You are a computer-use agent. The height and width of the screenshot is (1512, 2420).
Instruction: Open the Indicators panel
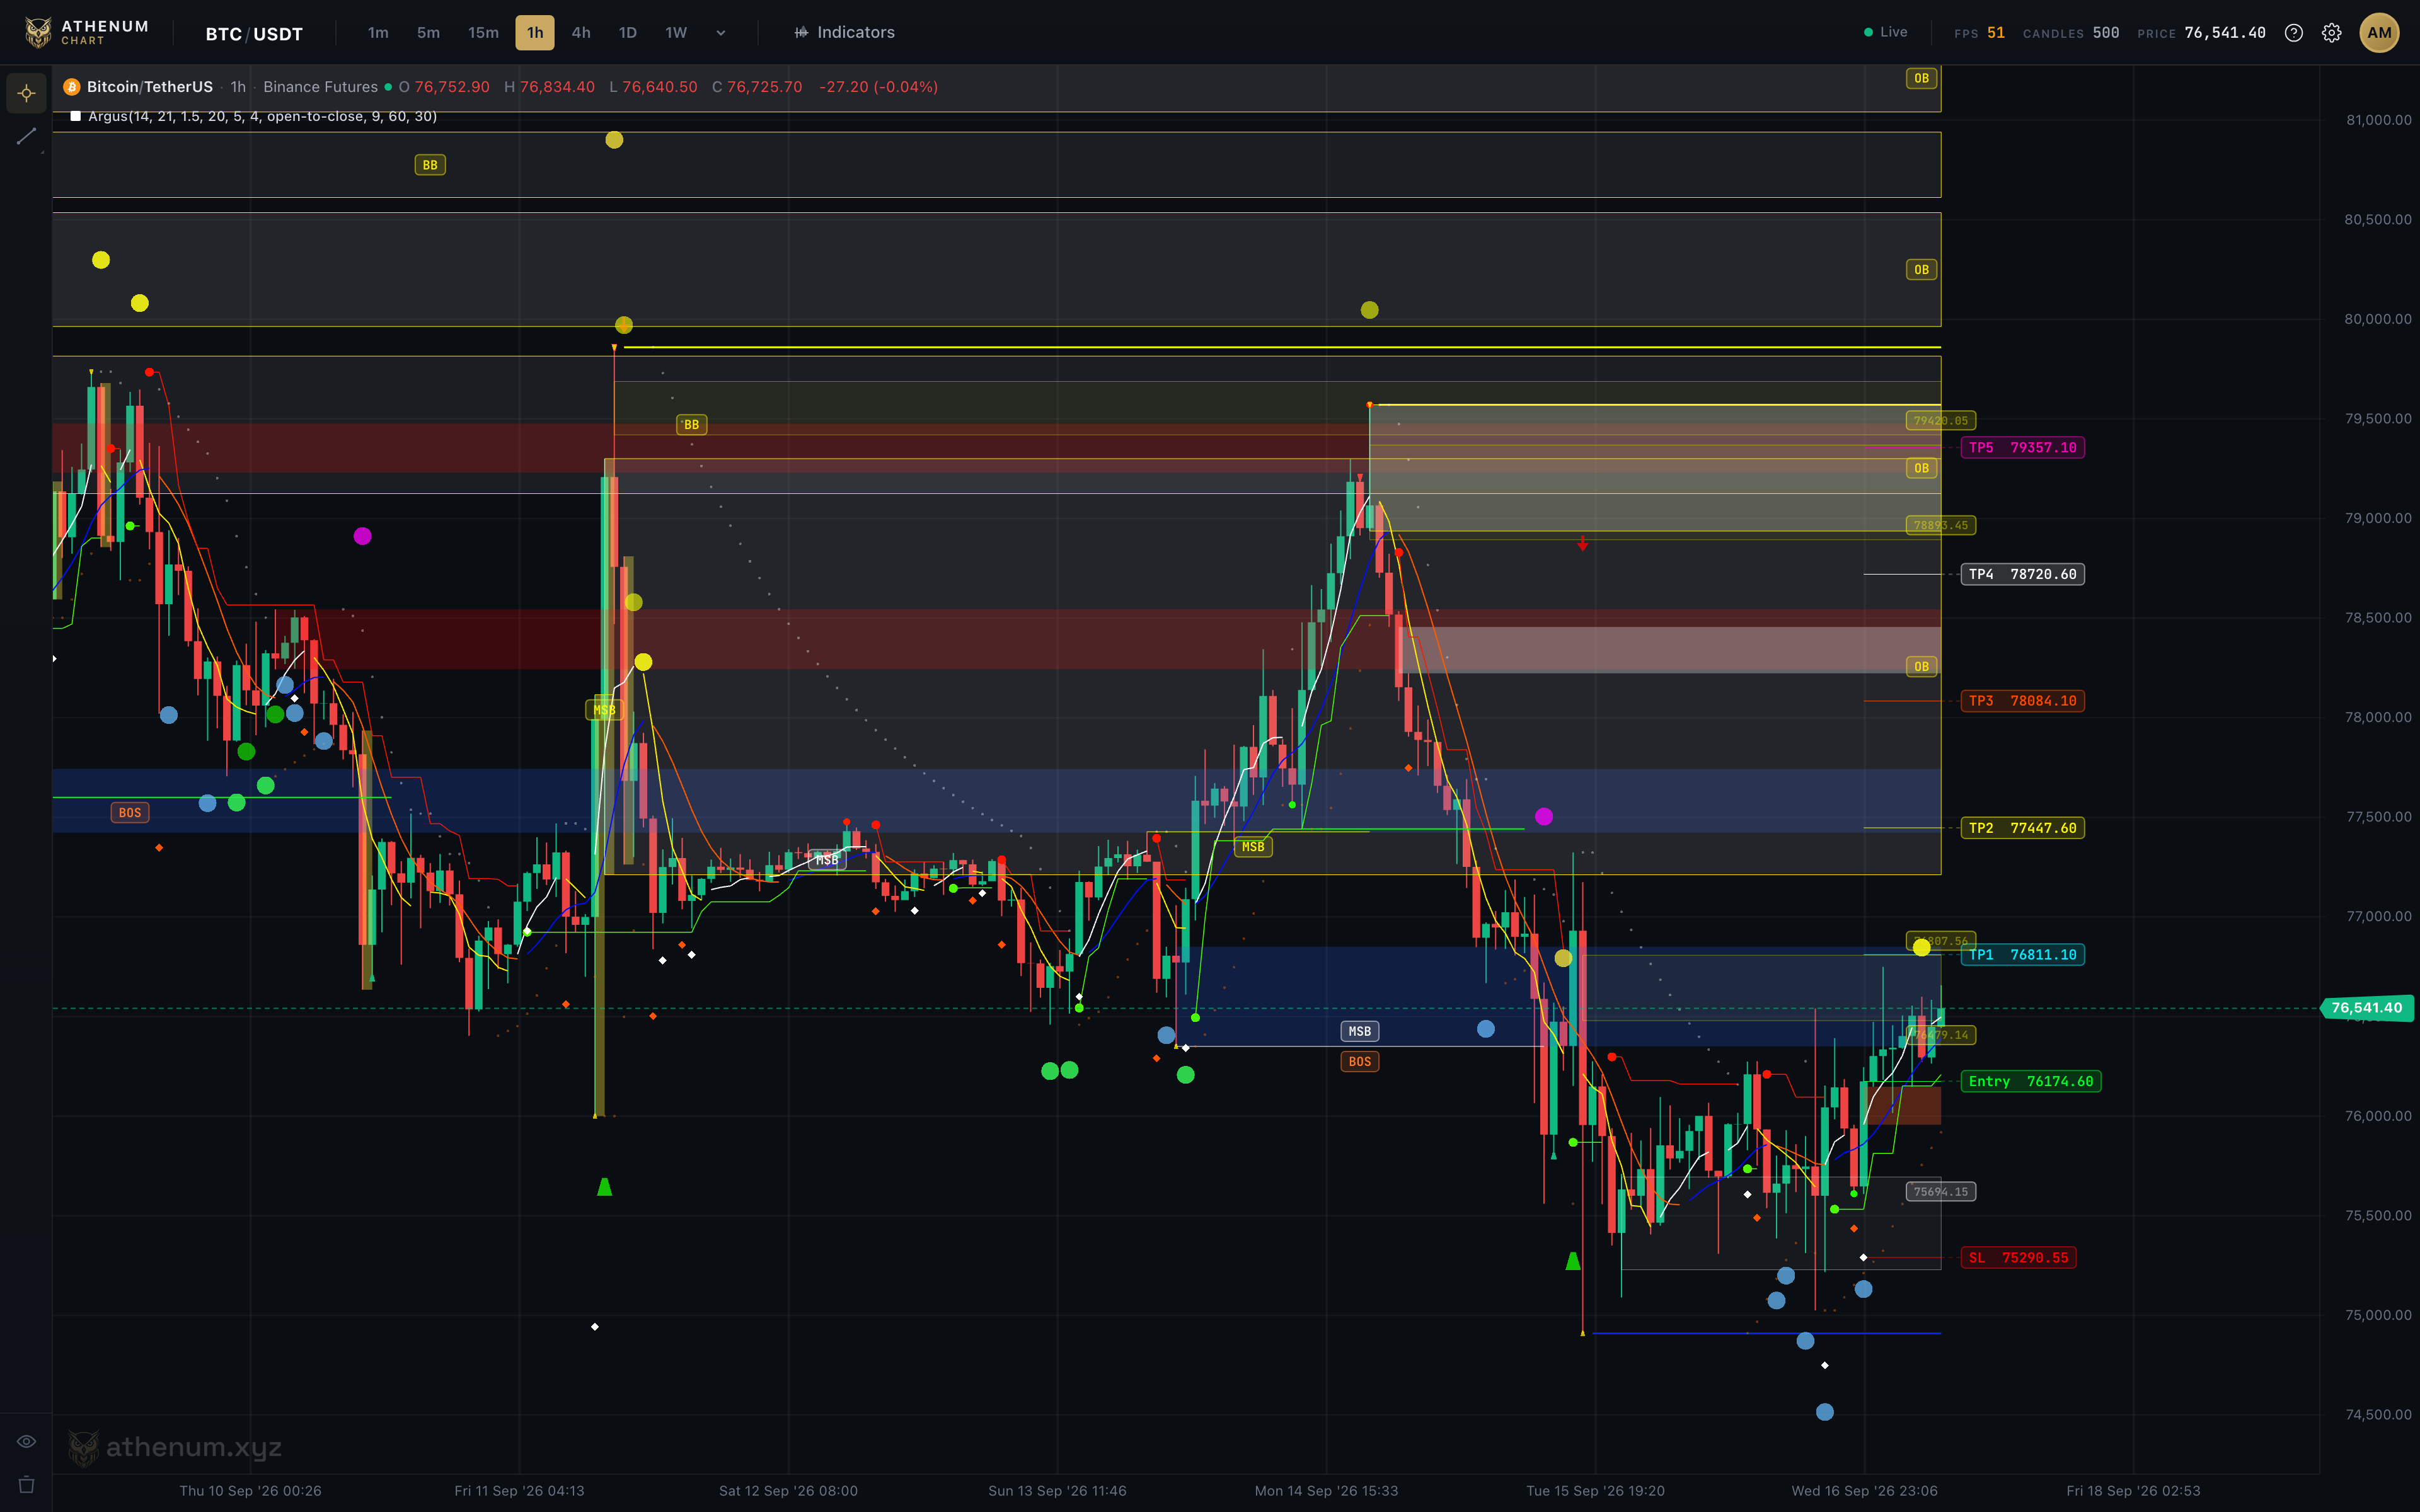(x=845, y=33)
